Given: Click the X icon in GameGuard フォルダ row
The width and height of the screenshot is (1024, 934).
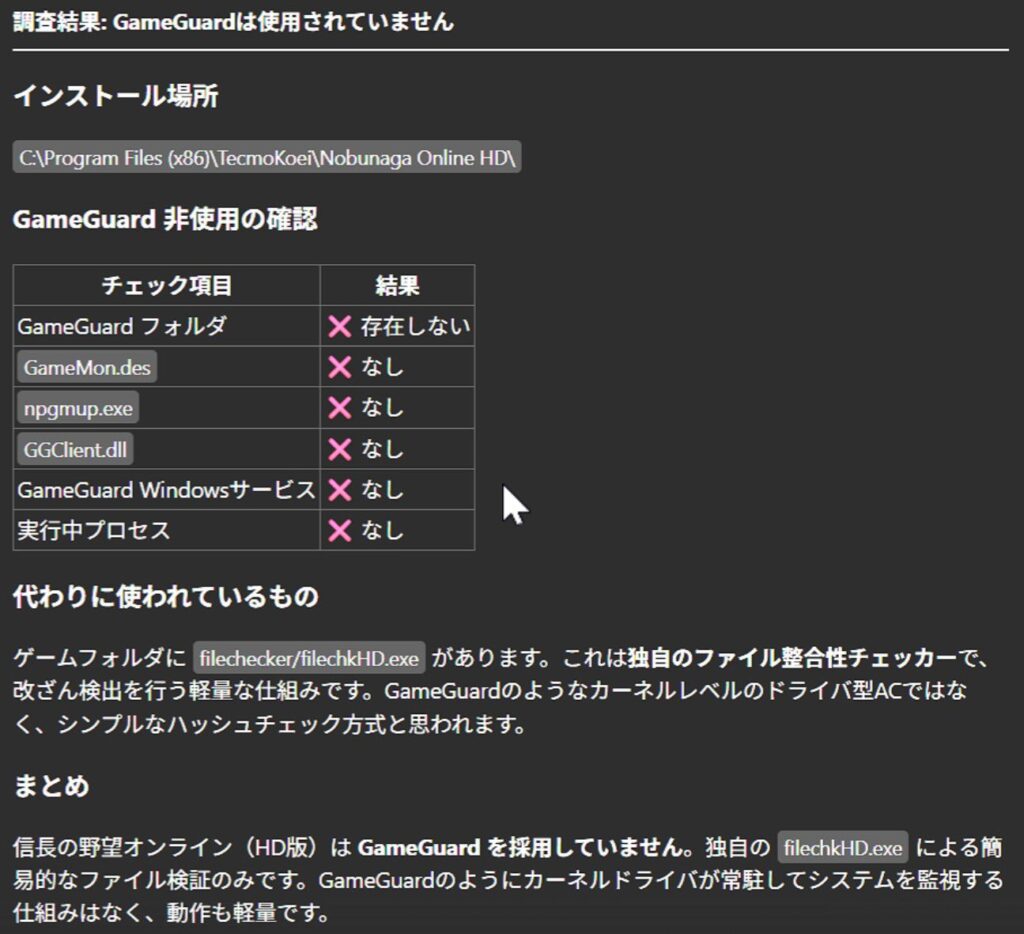Looking at the screenshot, I should point(340,326).
